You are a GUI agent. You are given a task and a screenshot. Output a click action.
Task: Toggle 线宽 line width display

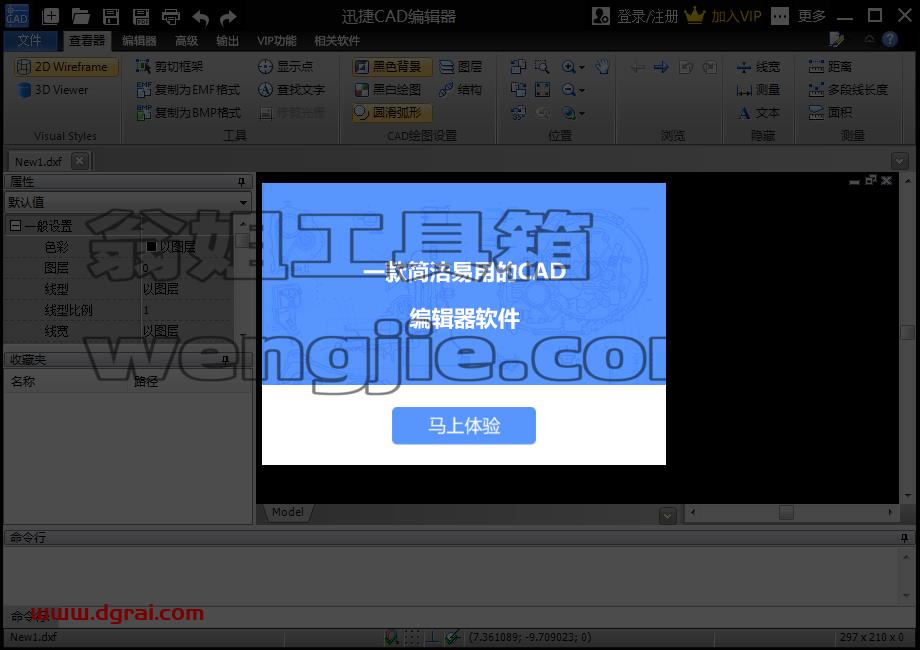[x=758, y=67]
